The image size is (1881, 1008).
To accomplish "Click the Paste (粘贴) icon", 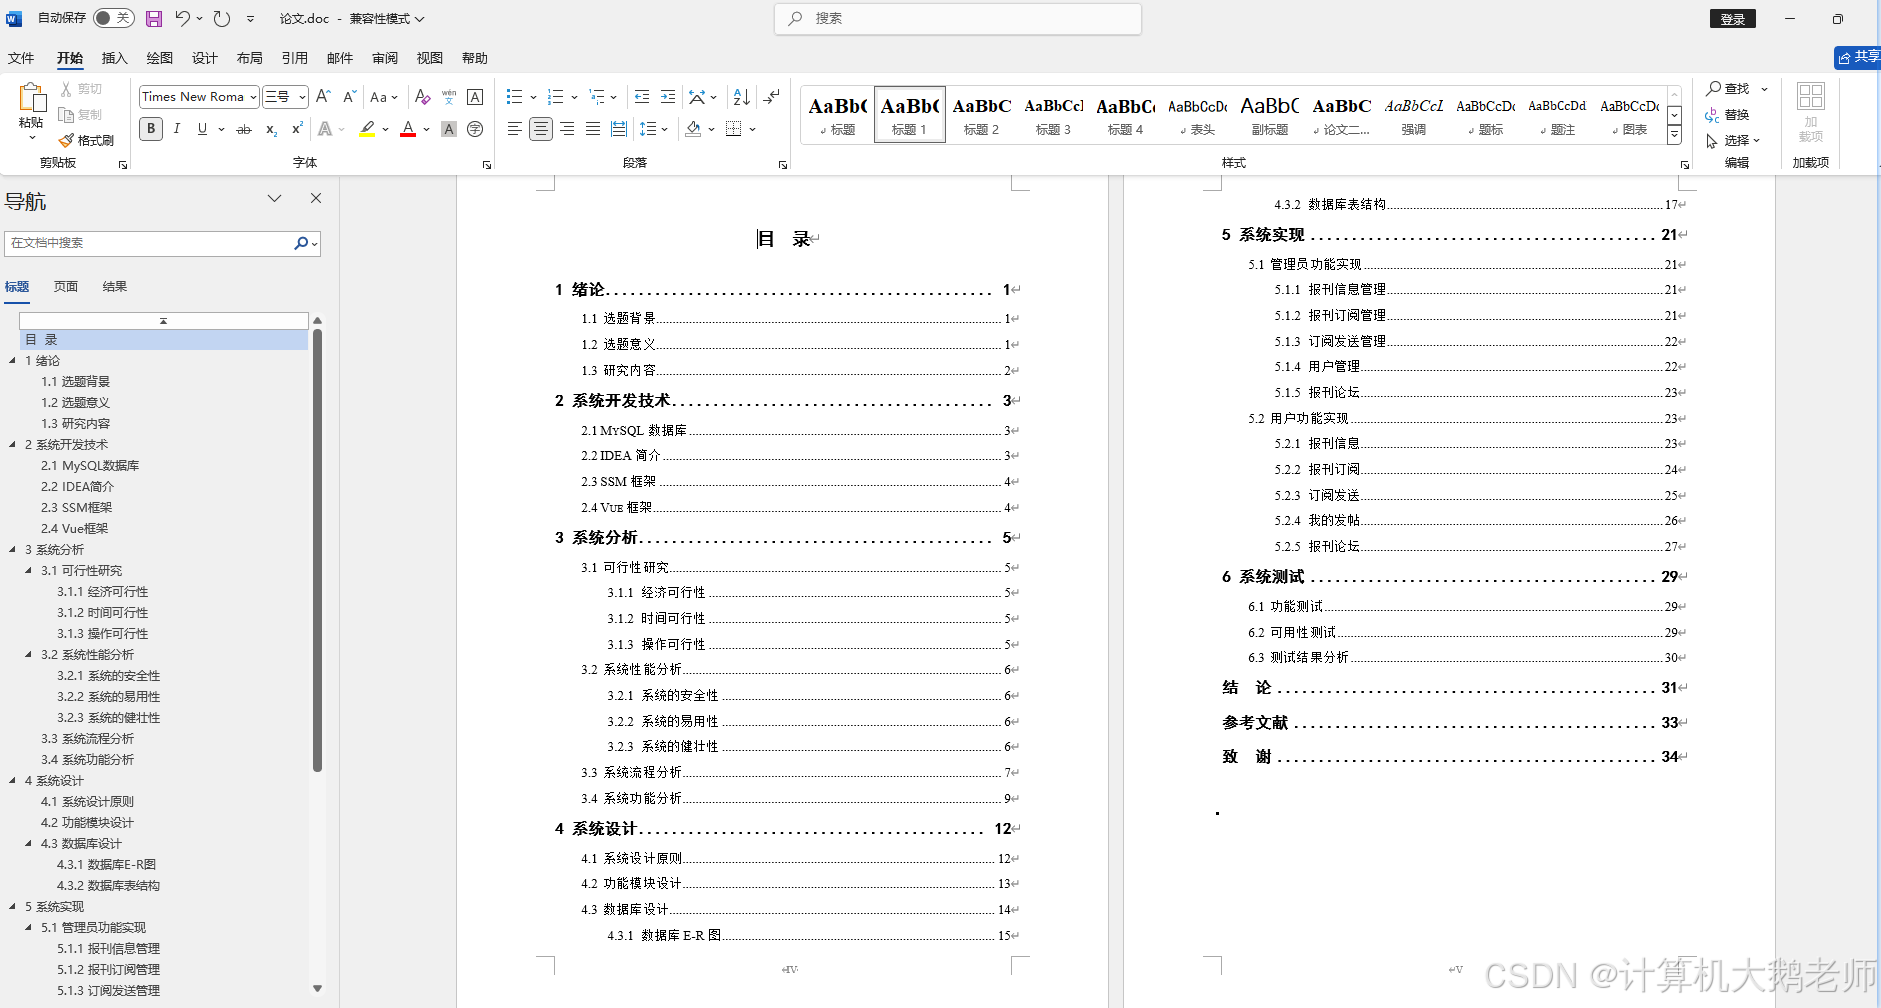I will (31, 98).
